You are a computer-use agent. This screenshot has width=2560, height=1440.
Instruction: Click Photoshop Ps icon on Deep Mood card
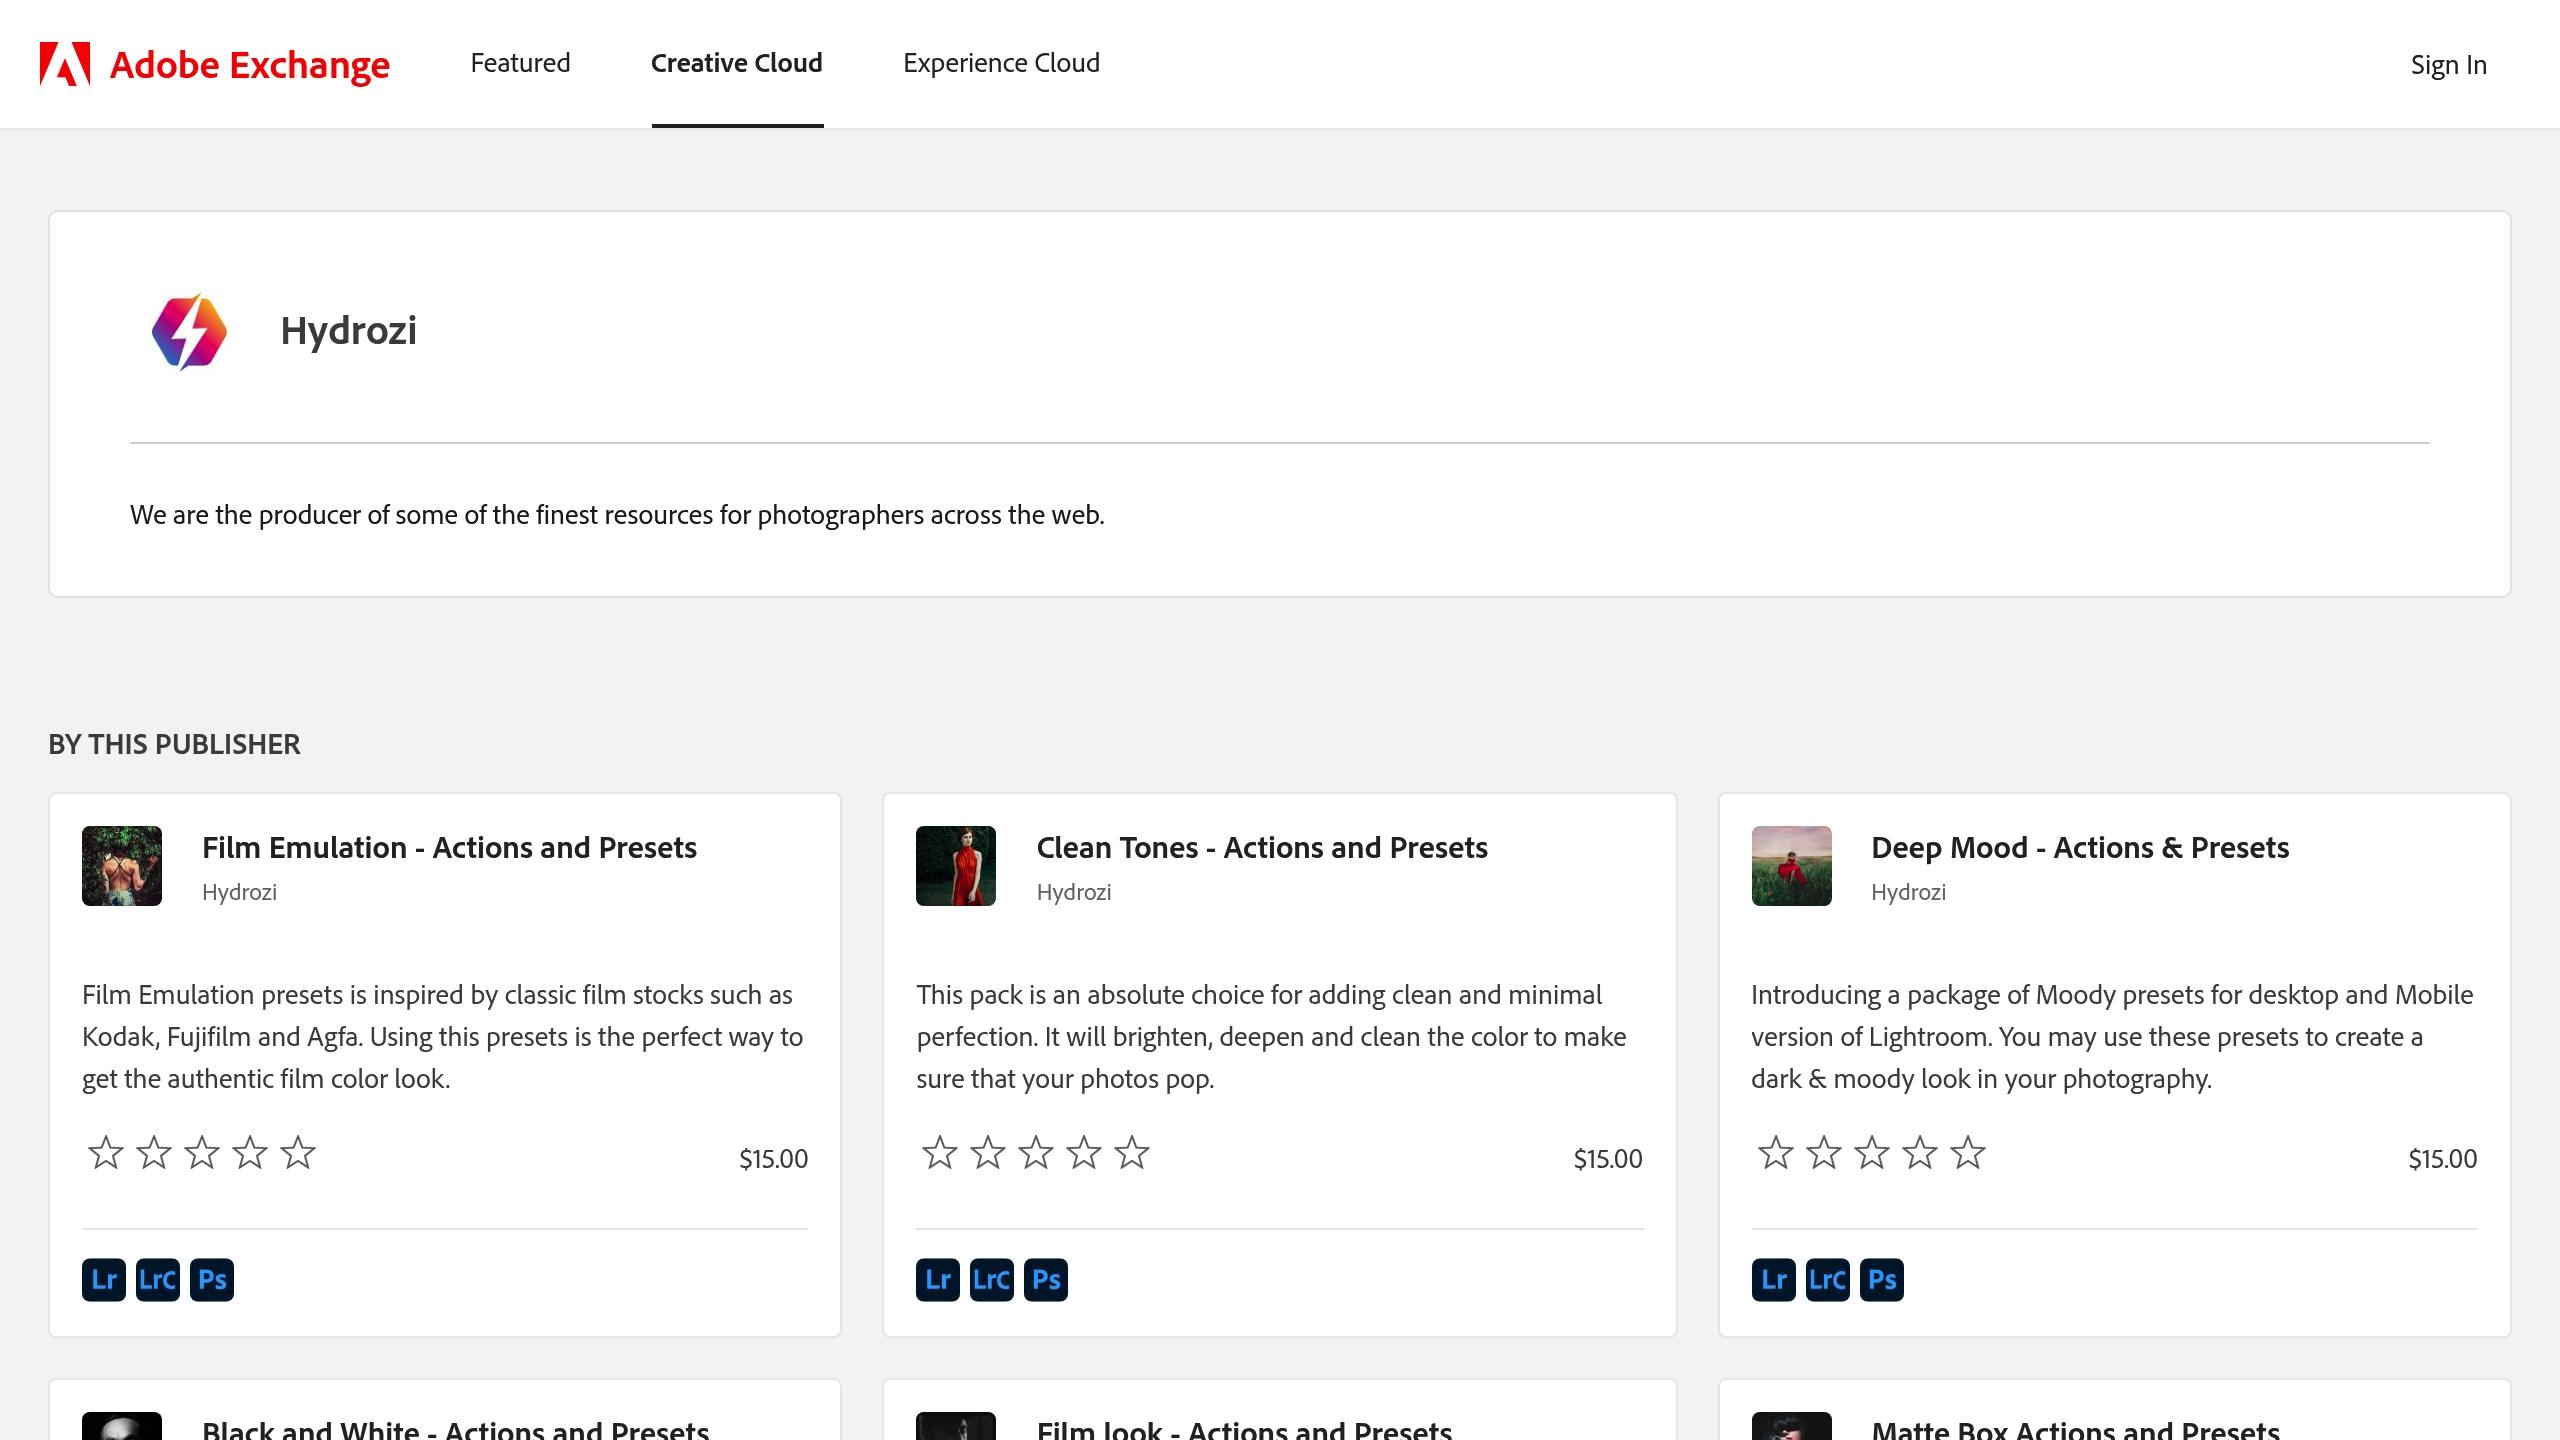click(x=1882, y=1280)
